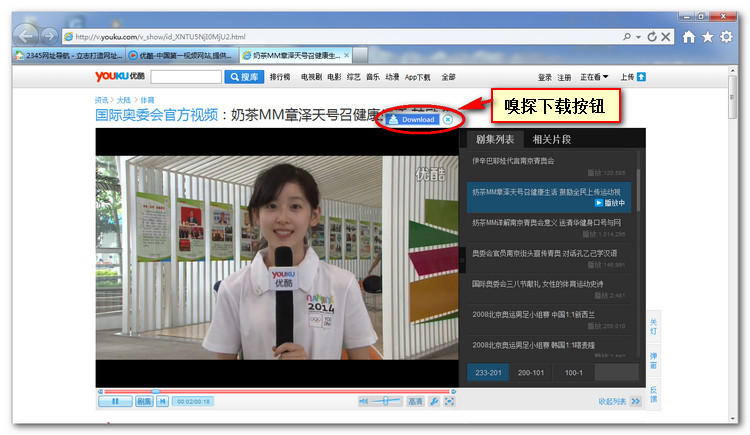Toggle 关灯 lights-off mode
Viewport: 750px width, 435px height.
(x=653, y=326)
